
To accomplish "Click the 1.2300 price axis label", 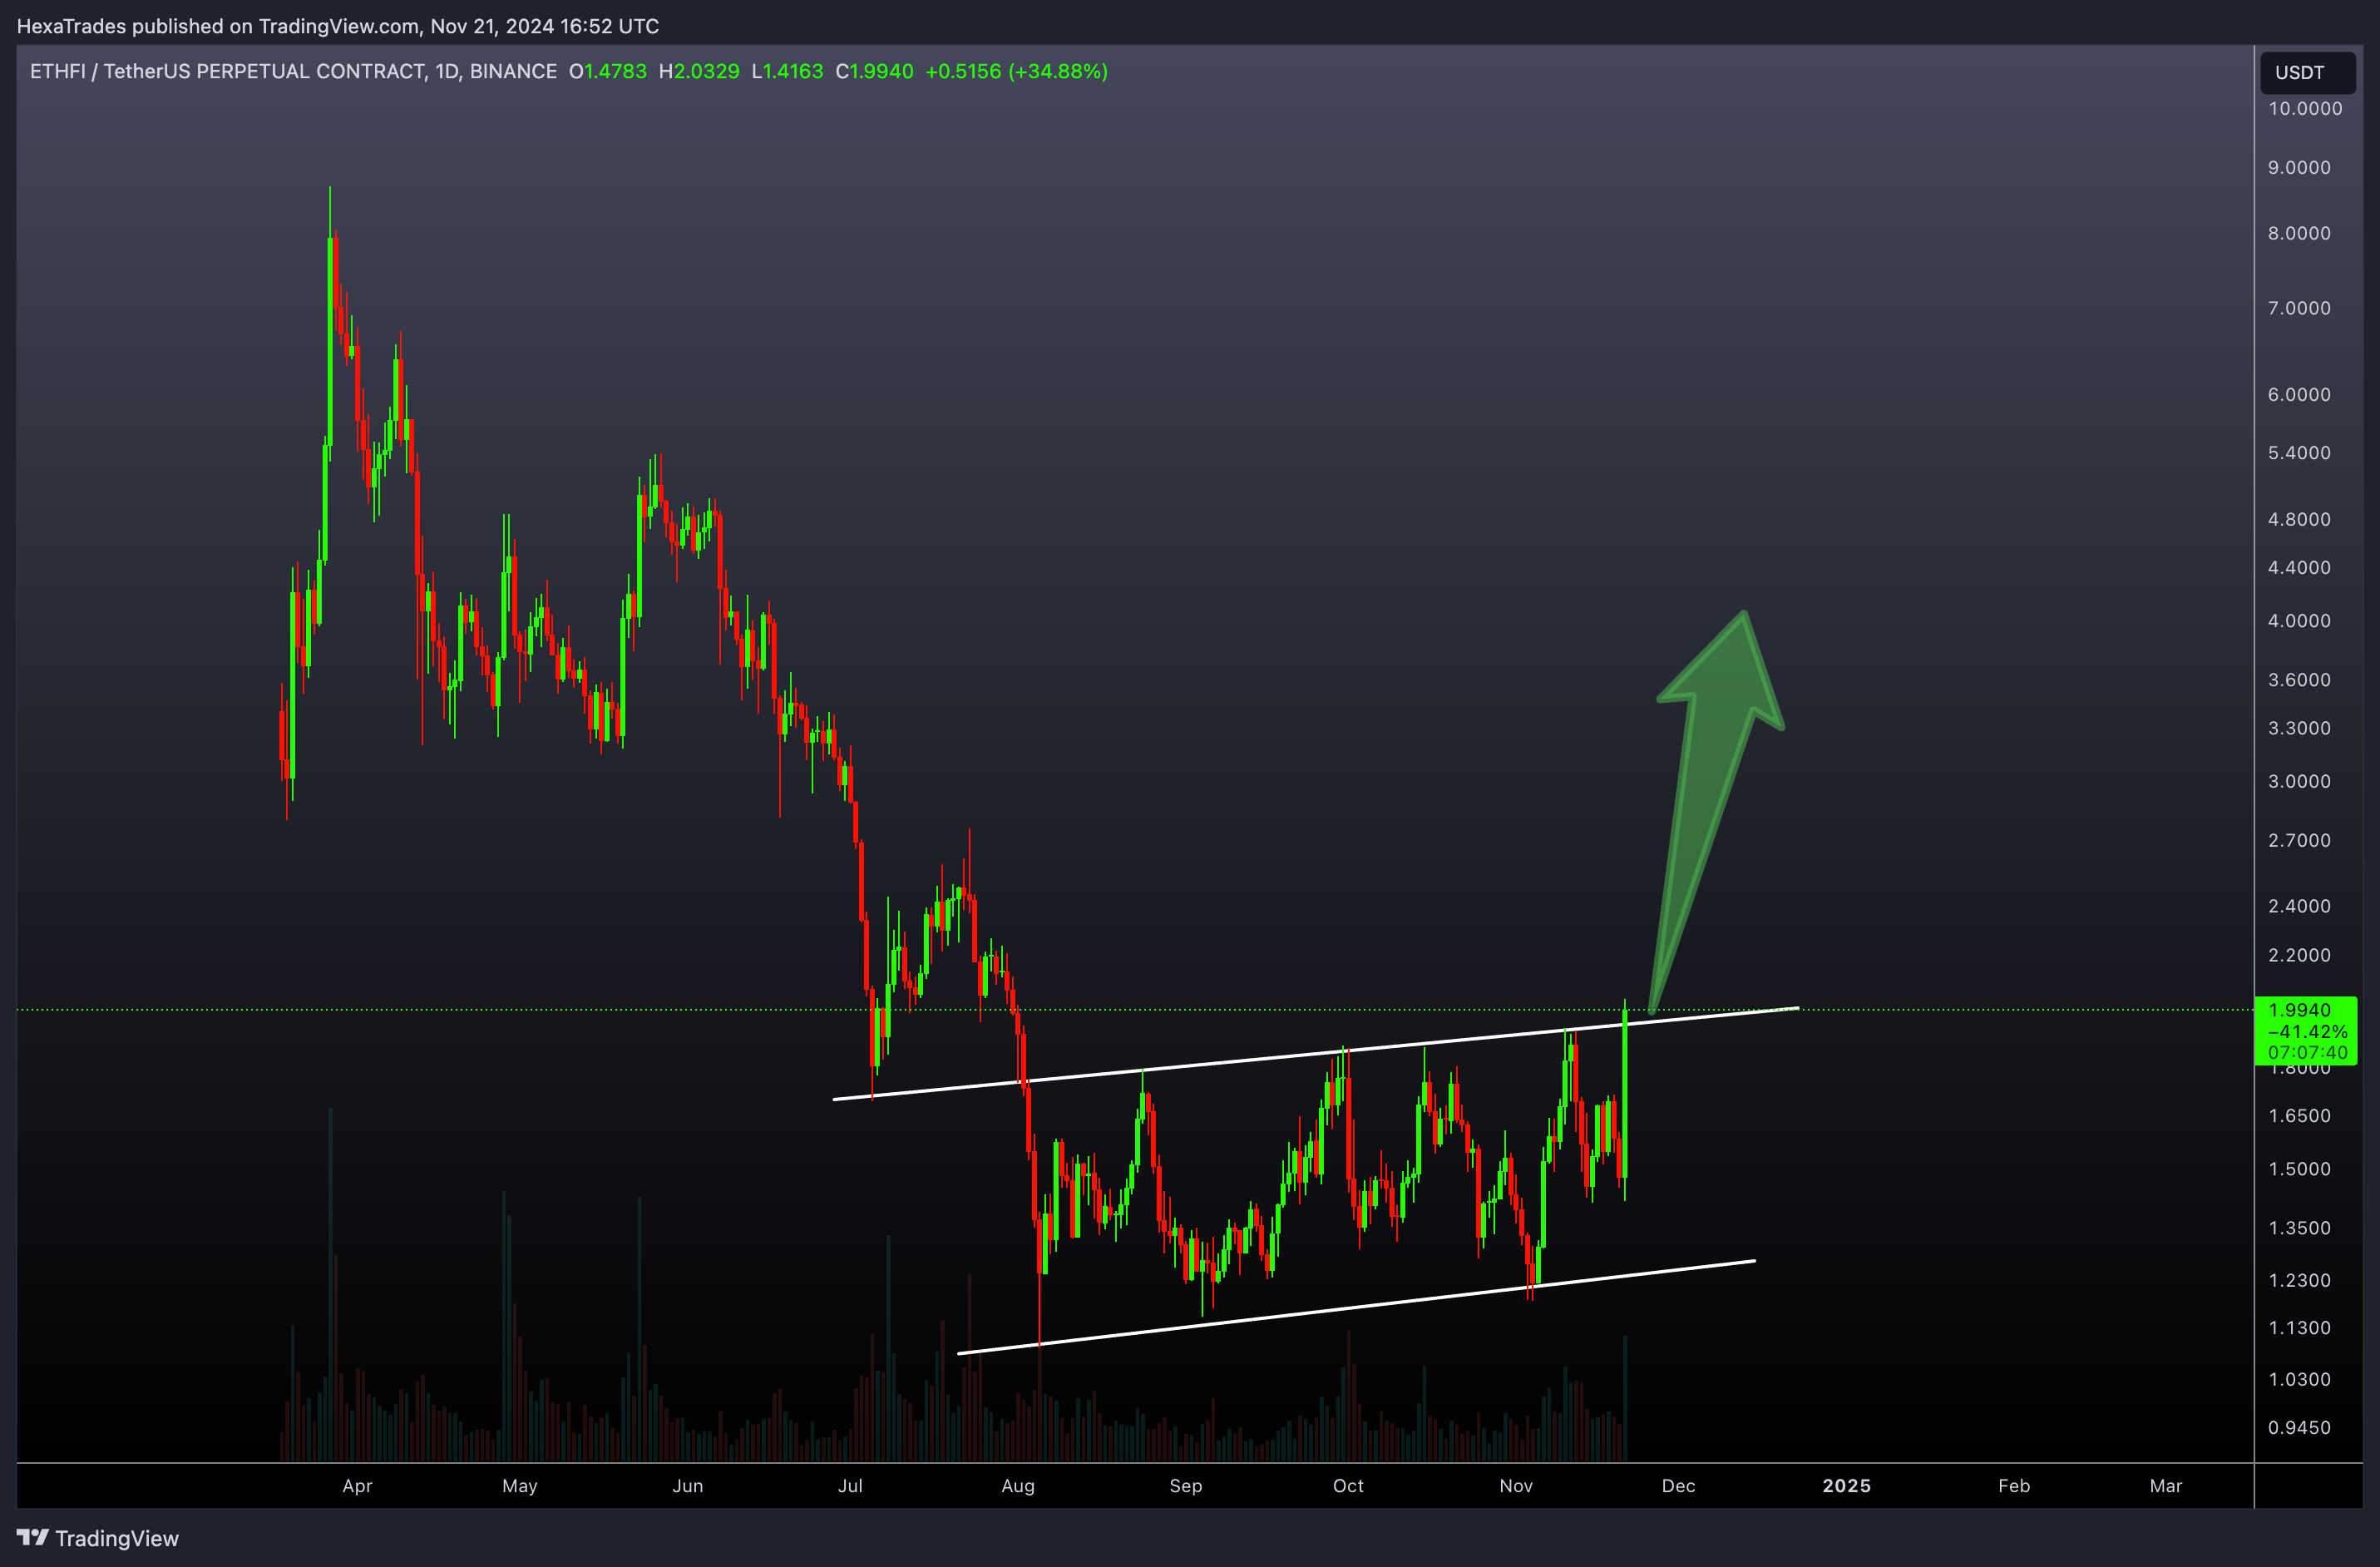I will coord(2299,1280).
